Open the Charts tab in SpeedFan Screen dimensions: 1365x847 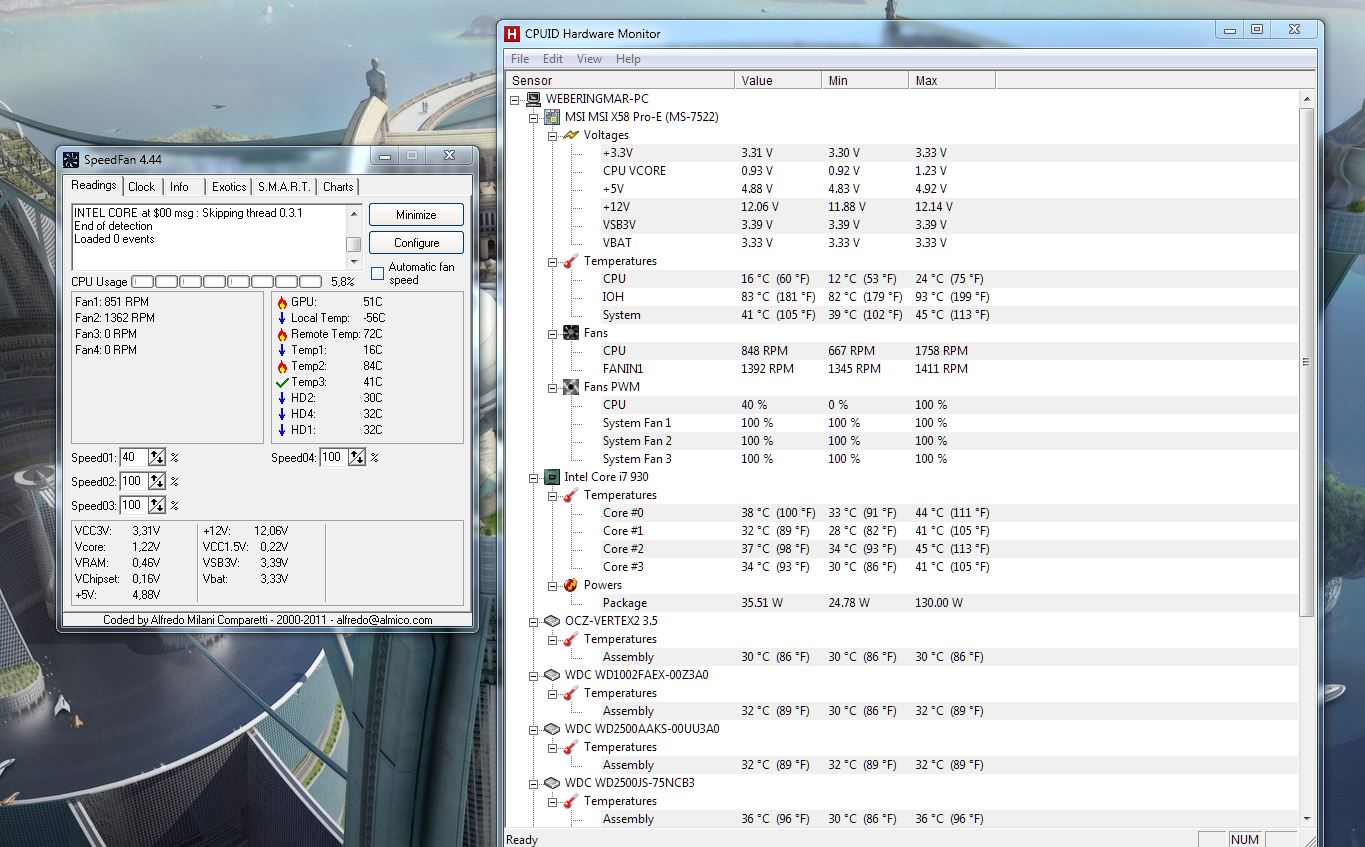(338, 187)
